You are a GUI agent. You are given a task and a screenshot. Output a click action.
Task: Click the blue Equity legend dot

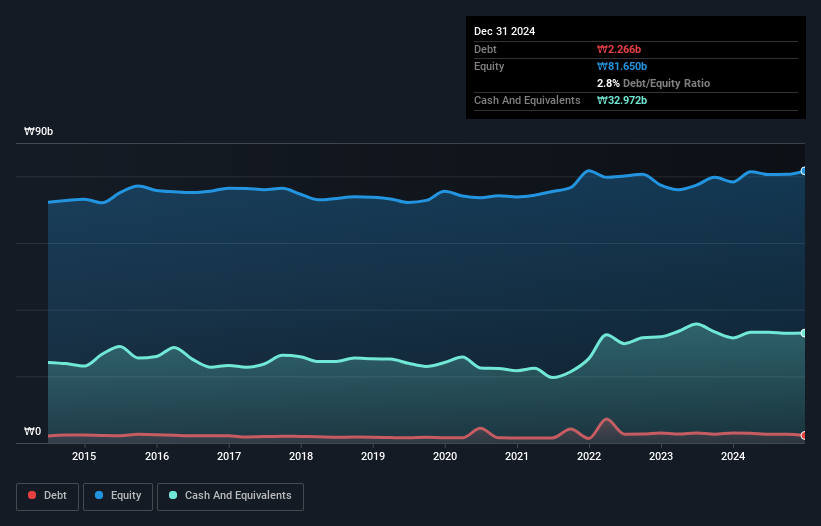click(x=99, y=495)
